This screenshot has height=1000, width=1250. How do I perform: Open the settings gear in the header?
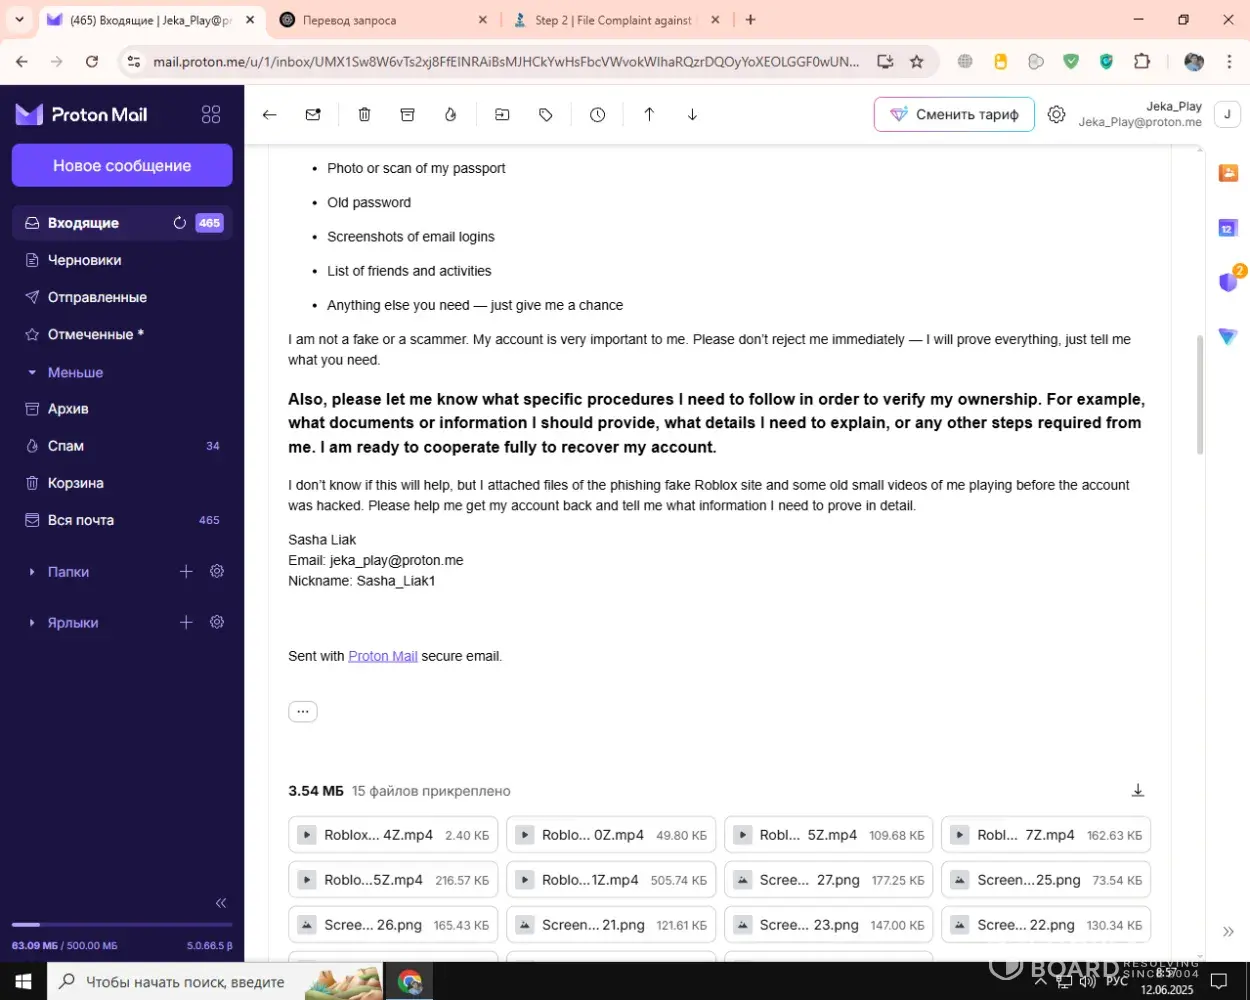click(x=1056, y=115)
